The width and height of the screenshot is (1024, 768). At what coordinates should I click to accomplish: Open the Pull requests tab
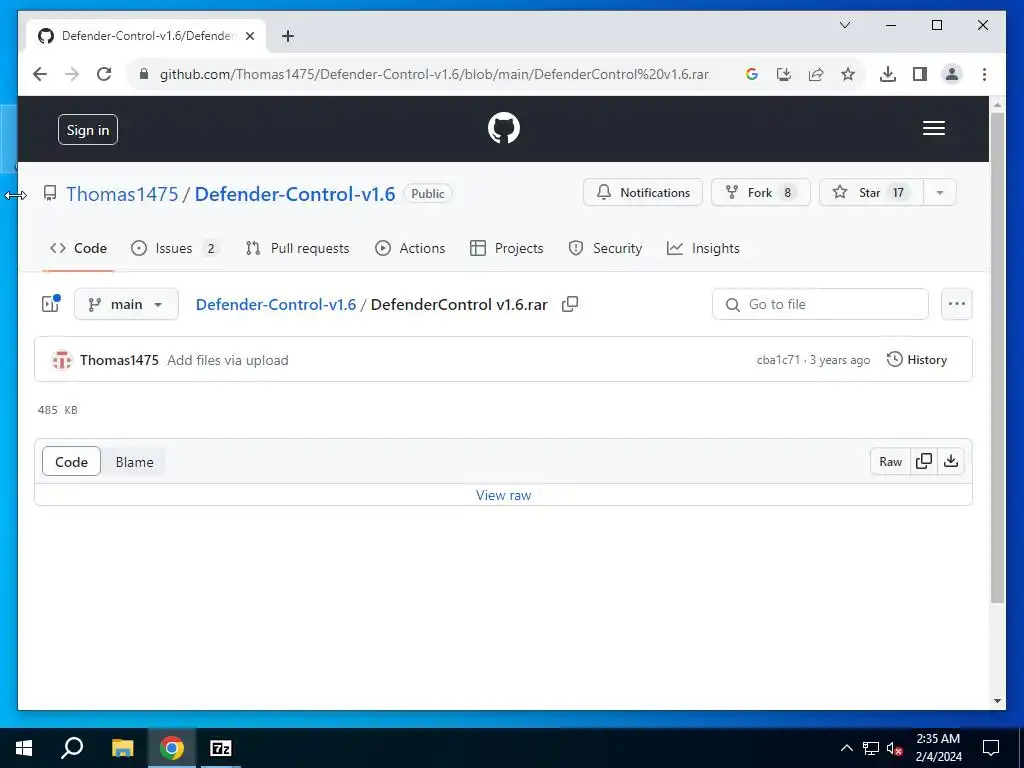[x=297, y=248]
